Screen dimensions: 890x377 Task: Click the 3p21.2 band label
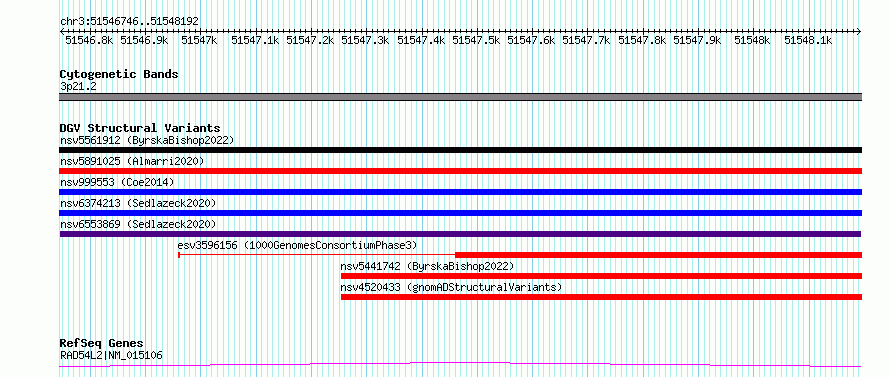pyautogui.click(x=77, y=87)
